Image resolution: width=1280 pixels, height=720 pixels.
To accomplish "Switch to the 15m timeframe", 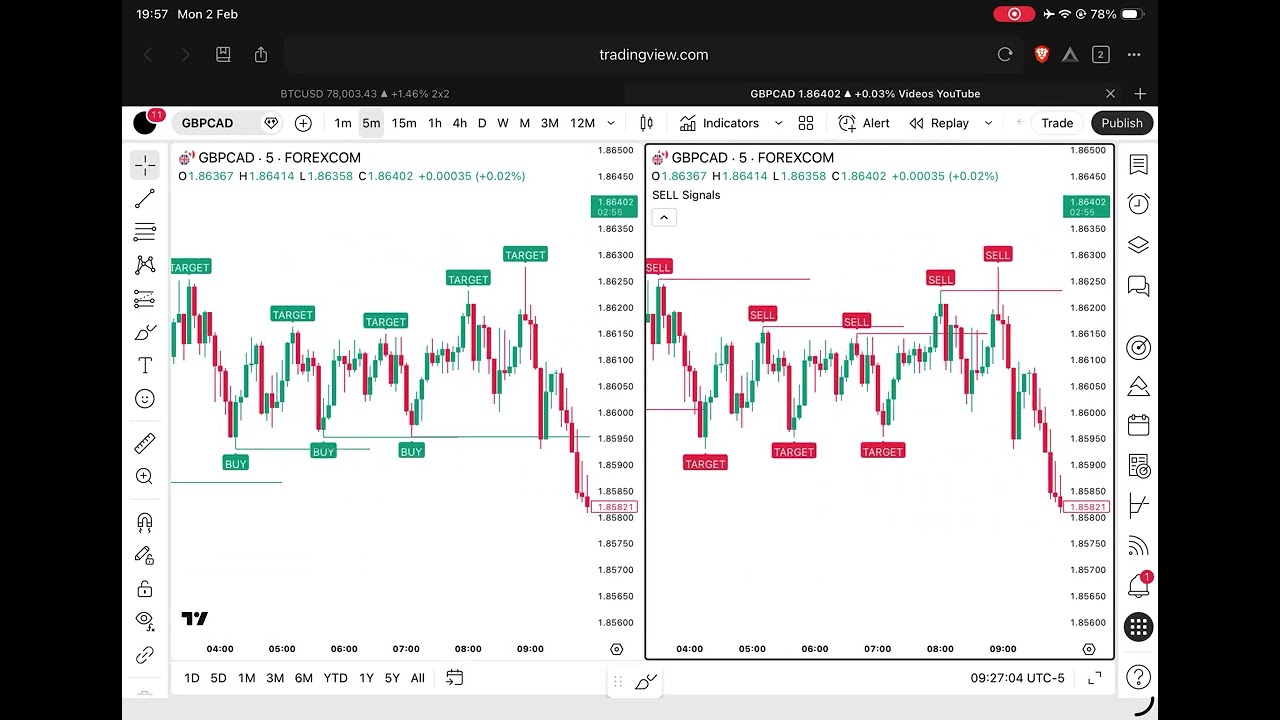I will tap(404, 123).
